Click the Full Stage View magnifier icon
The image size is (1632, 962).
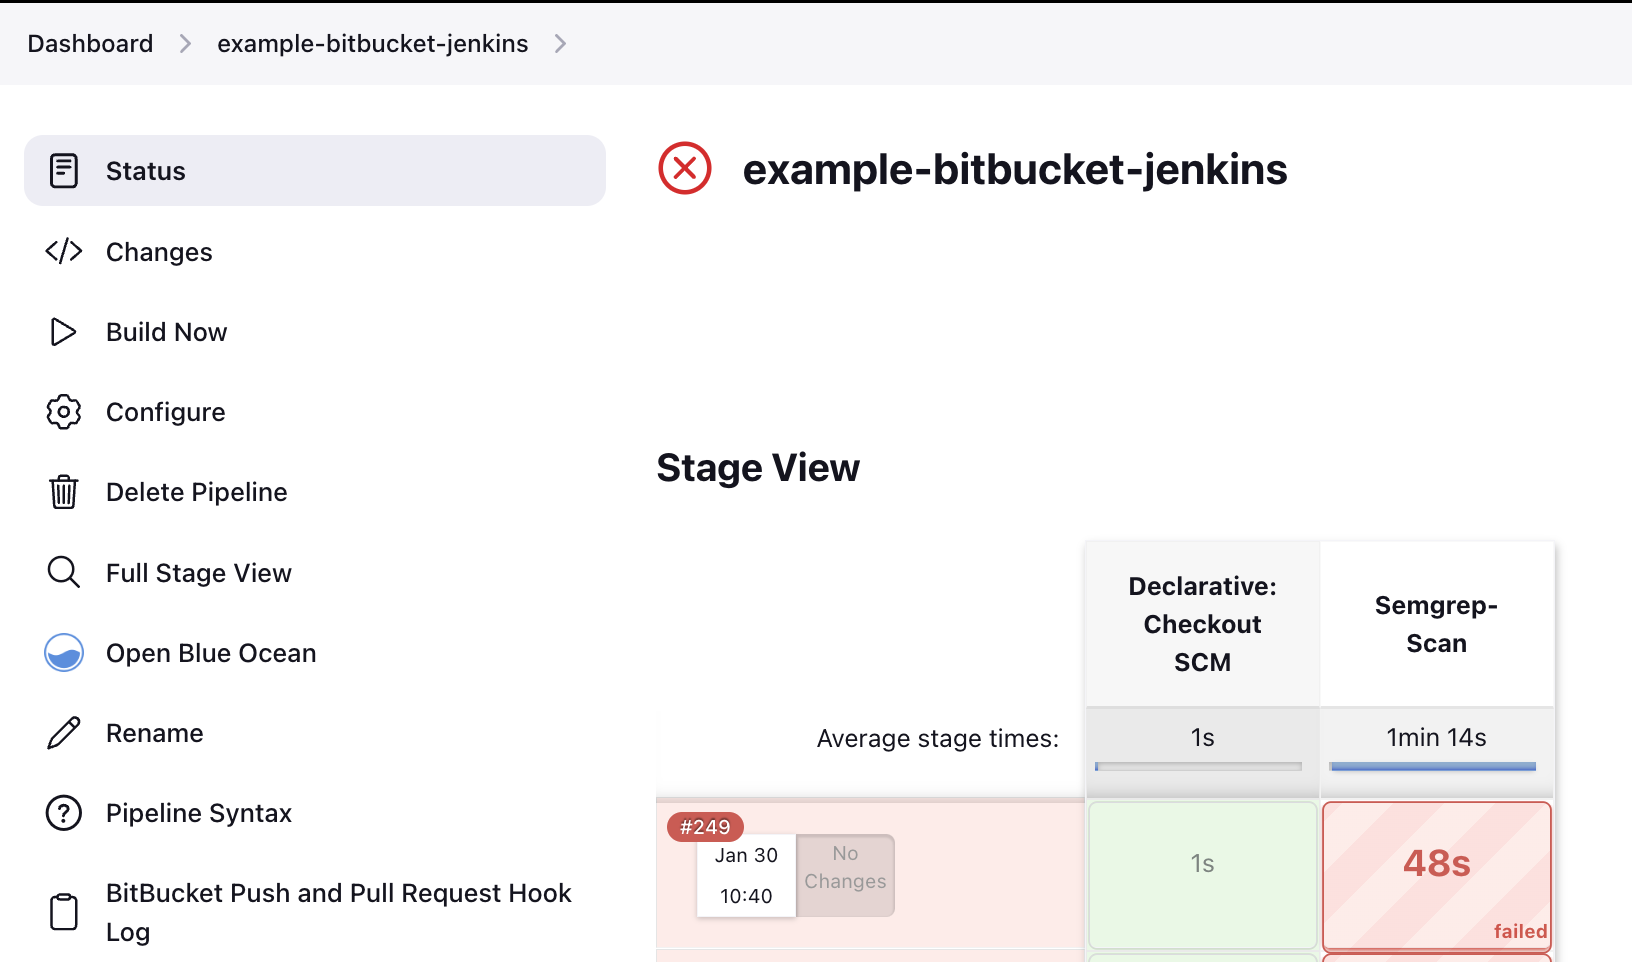pyautogui.click(x=64, y=572)
